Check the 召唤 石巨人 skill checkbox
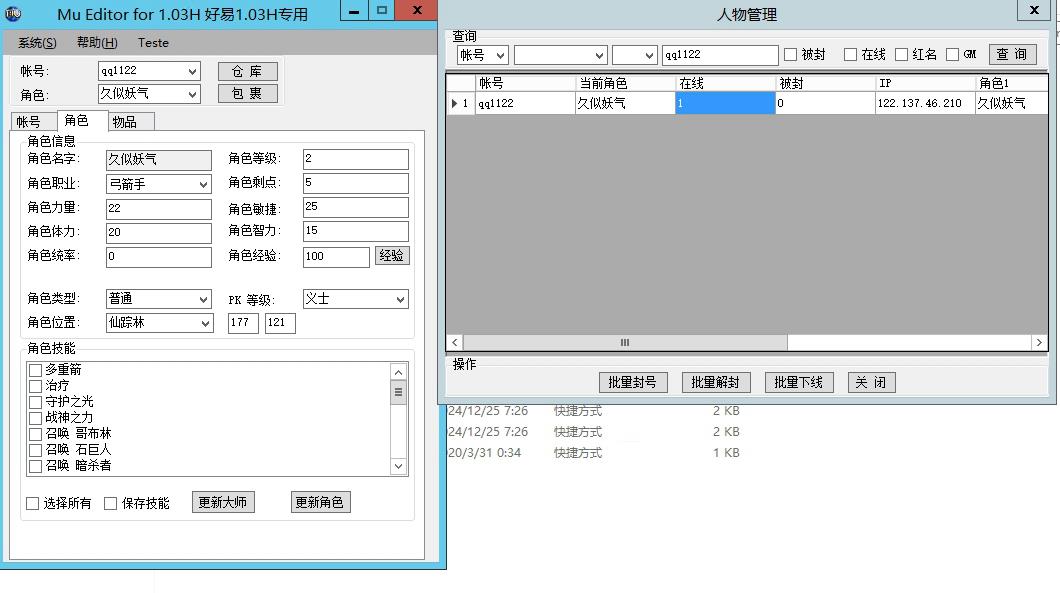The width and height of the screenshot is (1060, 593). 36,450
